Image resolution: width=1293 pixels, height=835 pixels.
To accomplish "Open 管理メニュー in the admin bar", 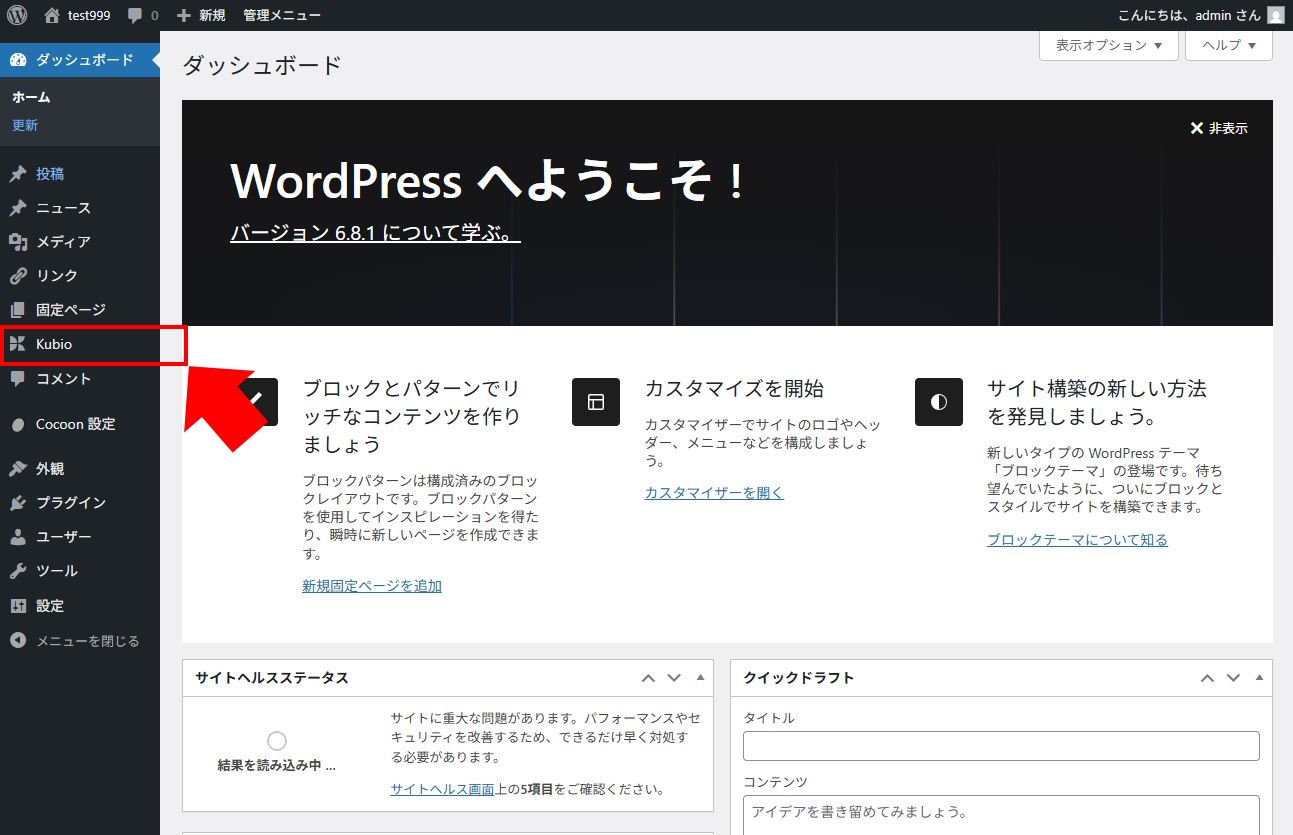I will tap(282, 15).
